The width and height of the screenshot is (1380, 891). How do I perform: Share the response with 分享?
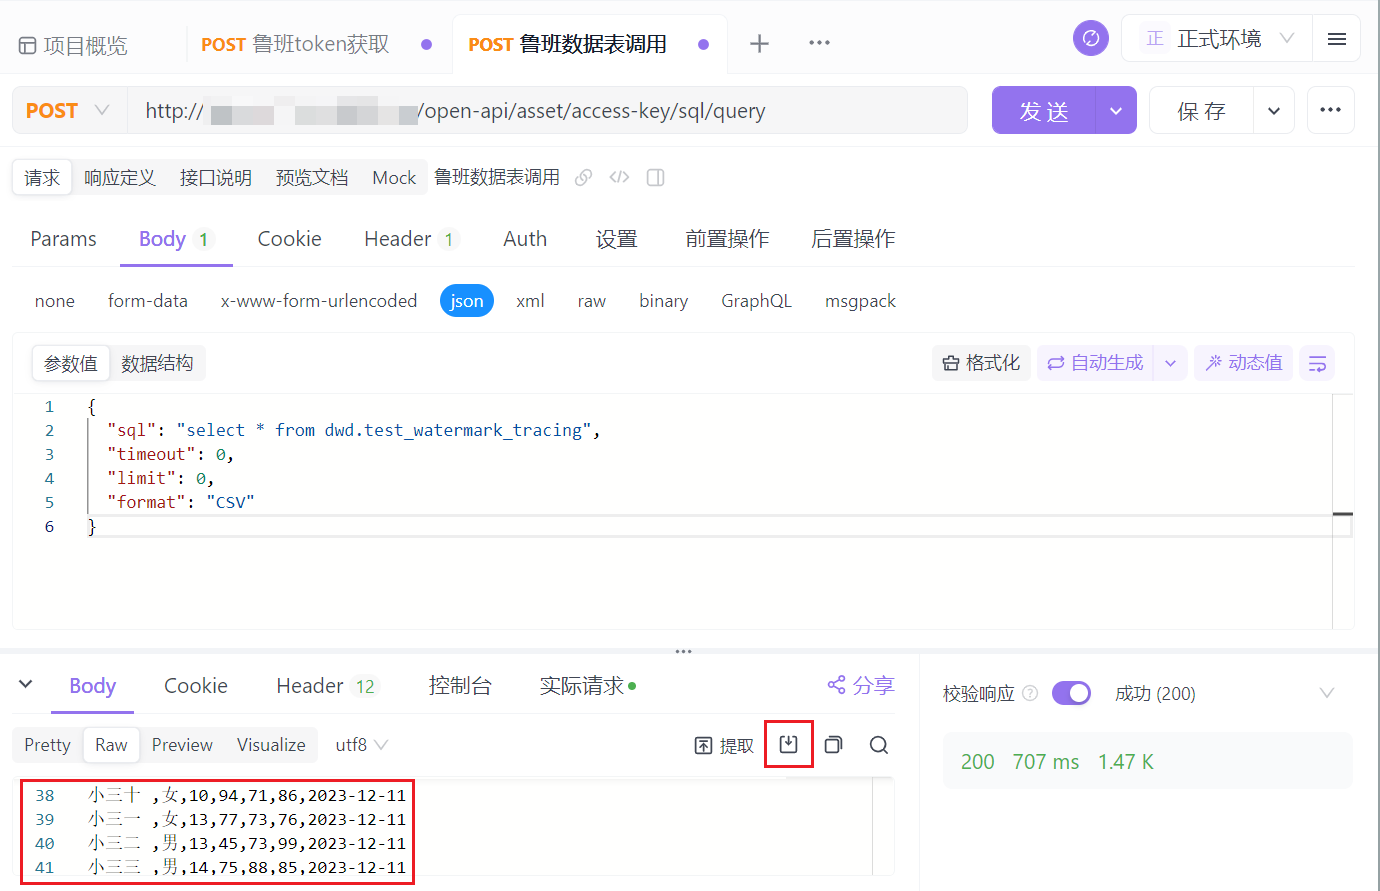click(x=860, y=685)
